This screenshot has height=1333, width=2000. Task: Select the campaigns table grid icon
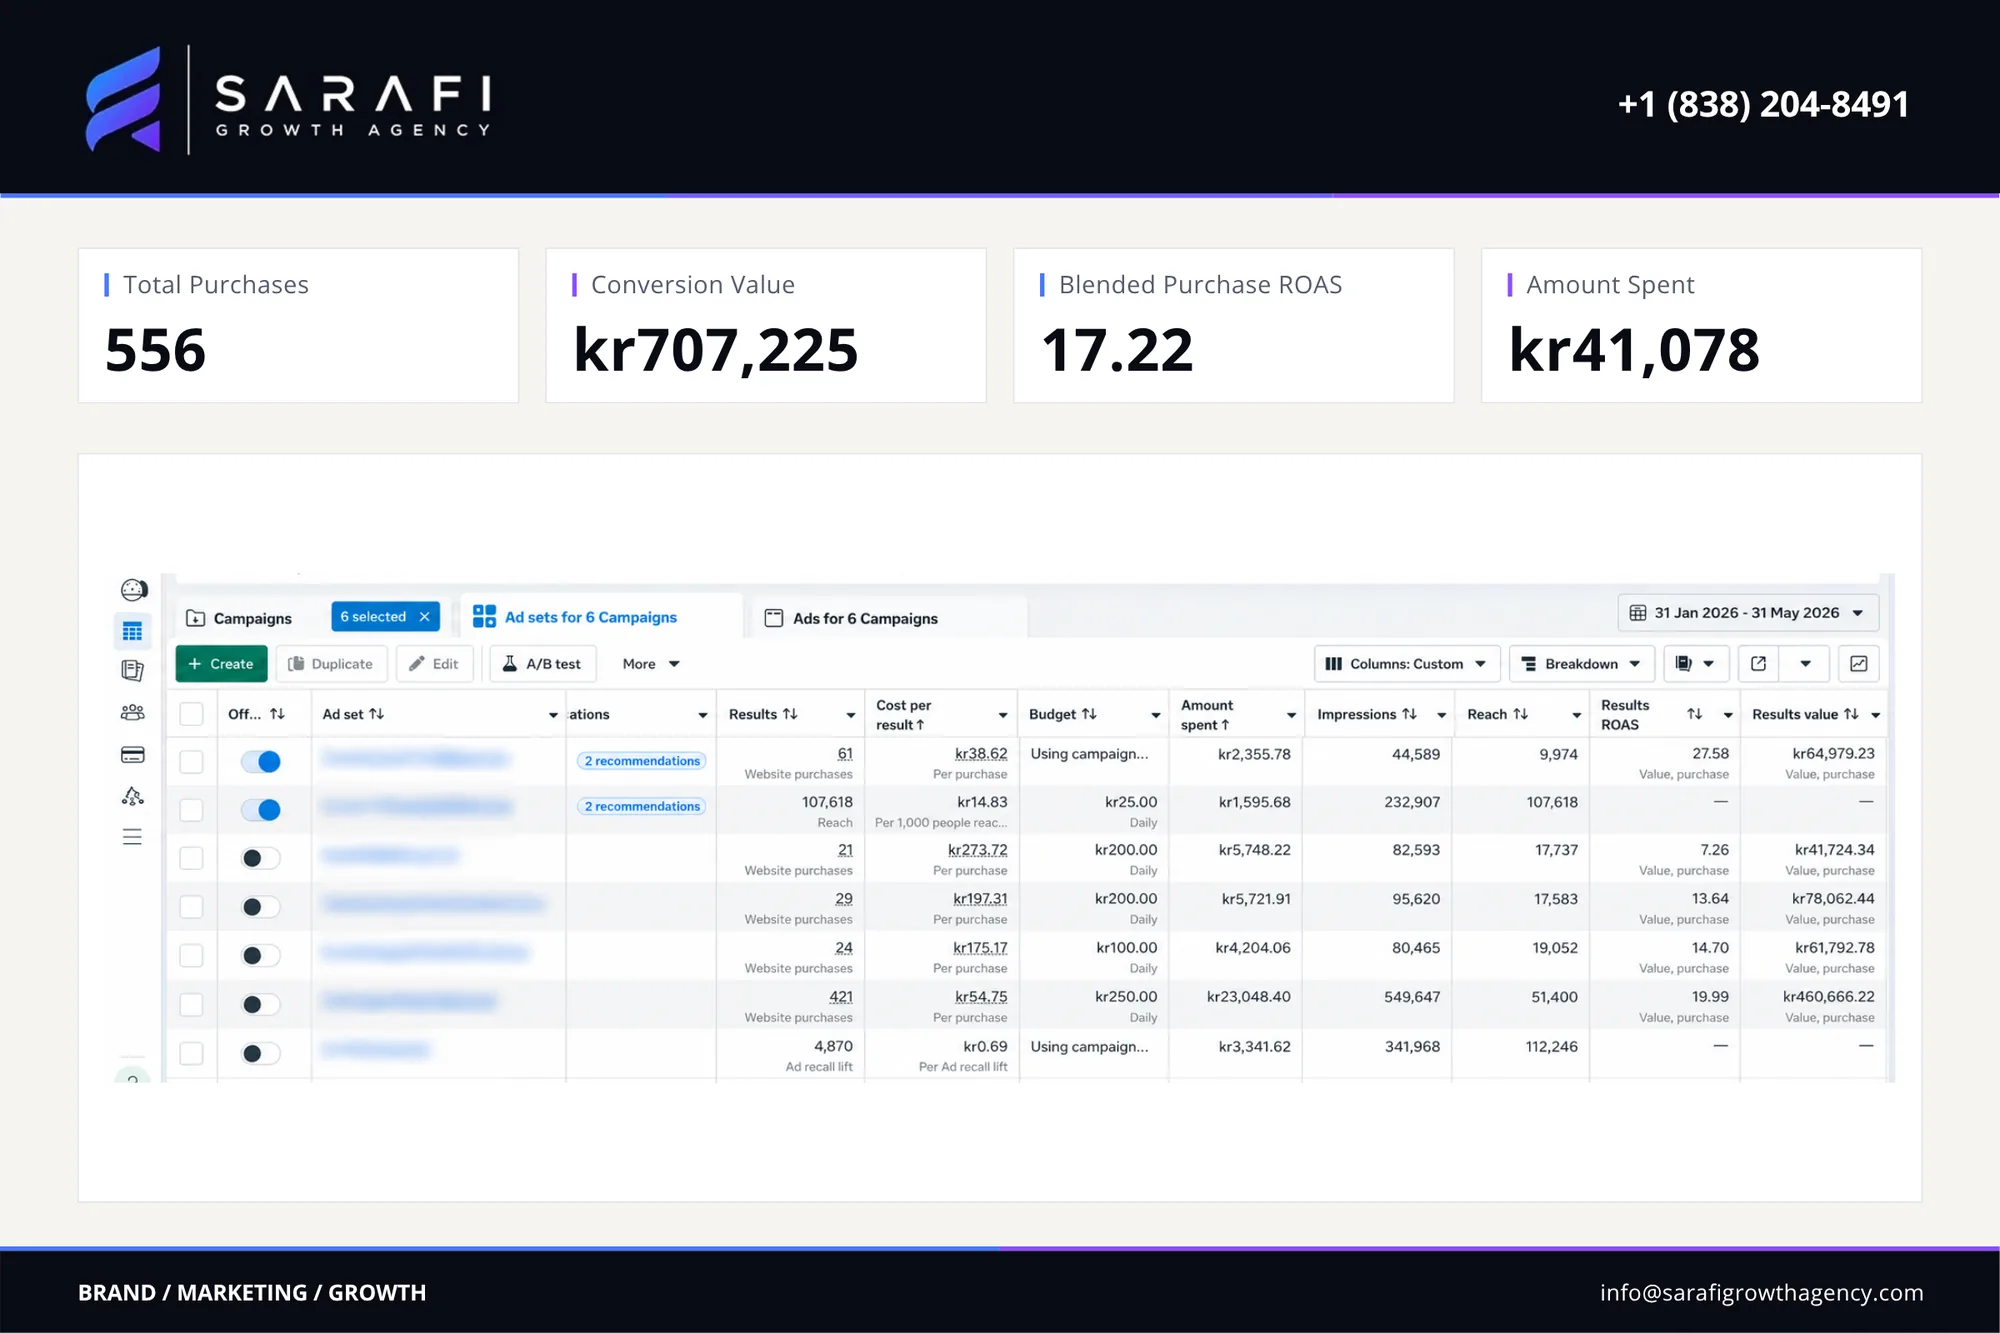tap(132, 631)
